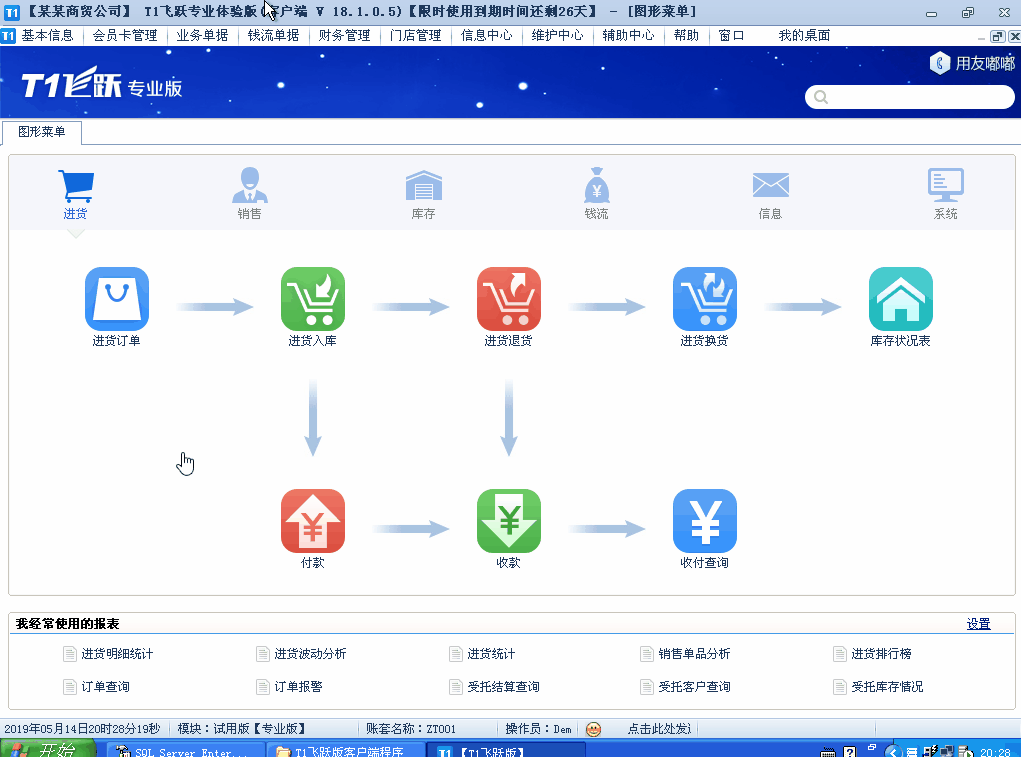1021x757 pixels.
Task: Open the 帮助 menu
Action: click(x=686, y=35)
